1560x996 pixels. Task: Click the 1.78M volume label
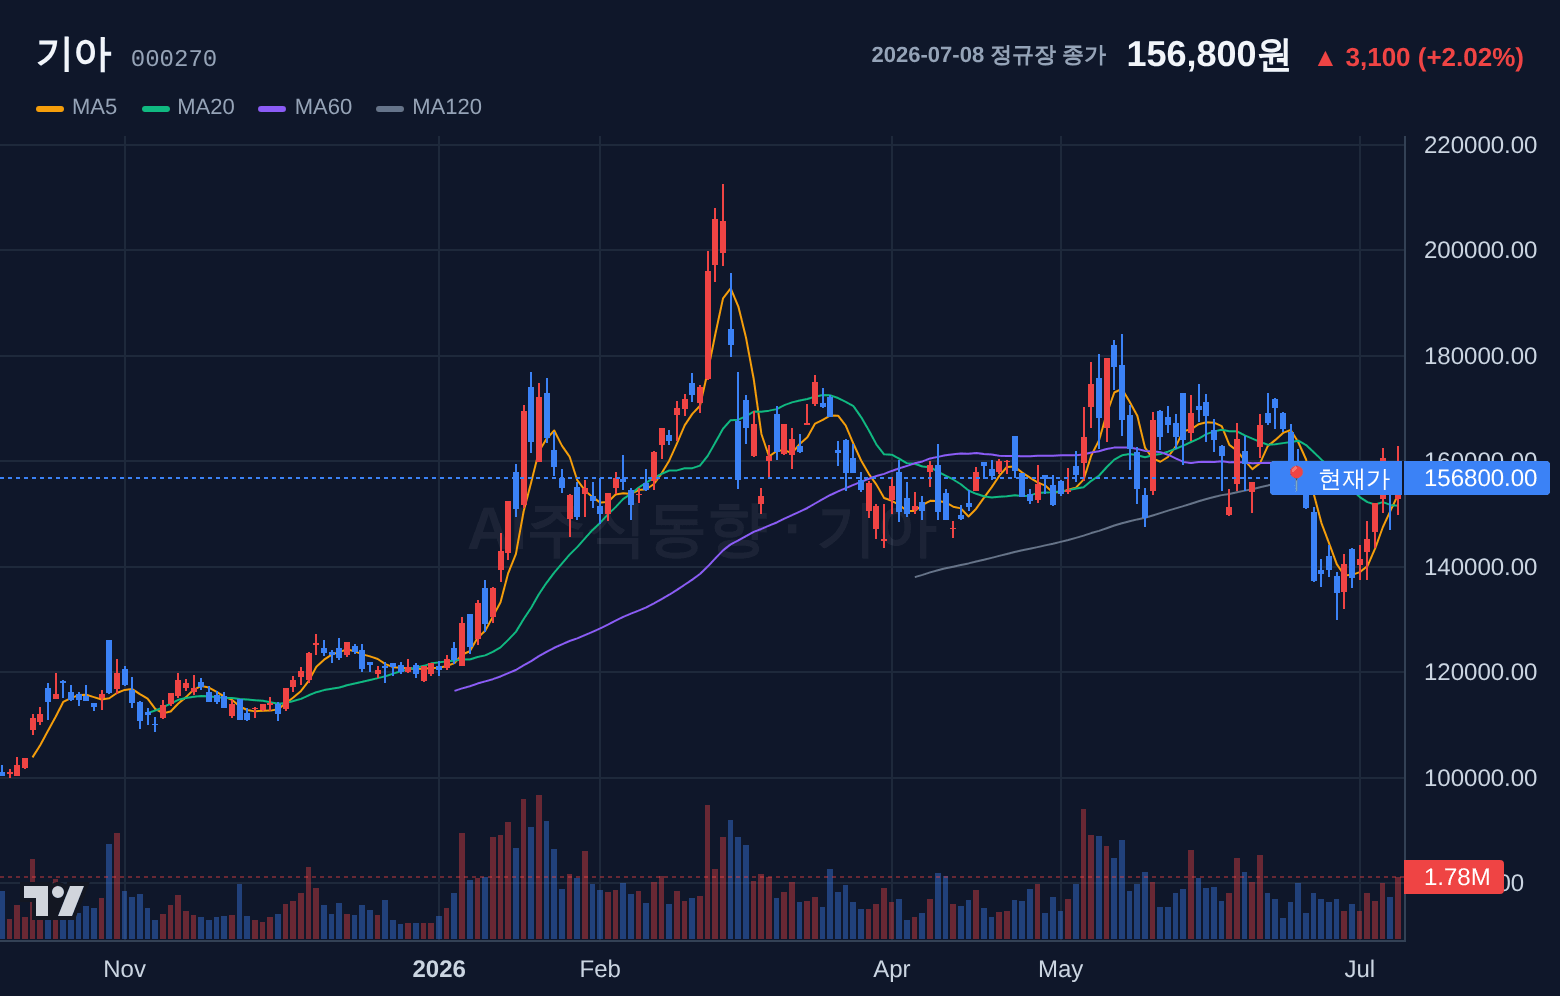1454,877
